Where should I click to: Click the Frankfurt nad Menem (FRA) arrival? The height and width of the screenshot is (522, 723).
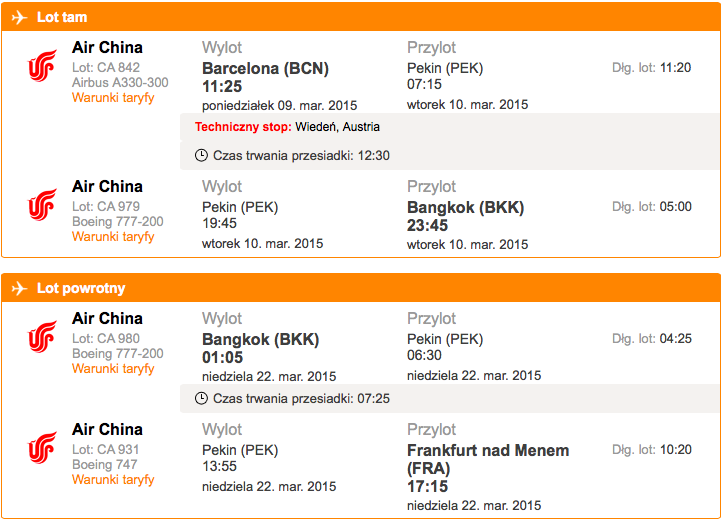tap(488, 459)
